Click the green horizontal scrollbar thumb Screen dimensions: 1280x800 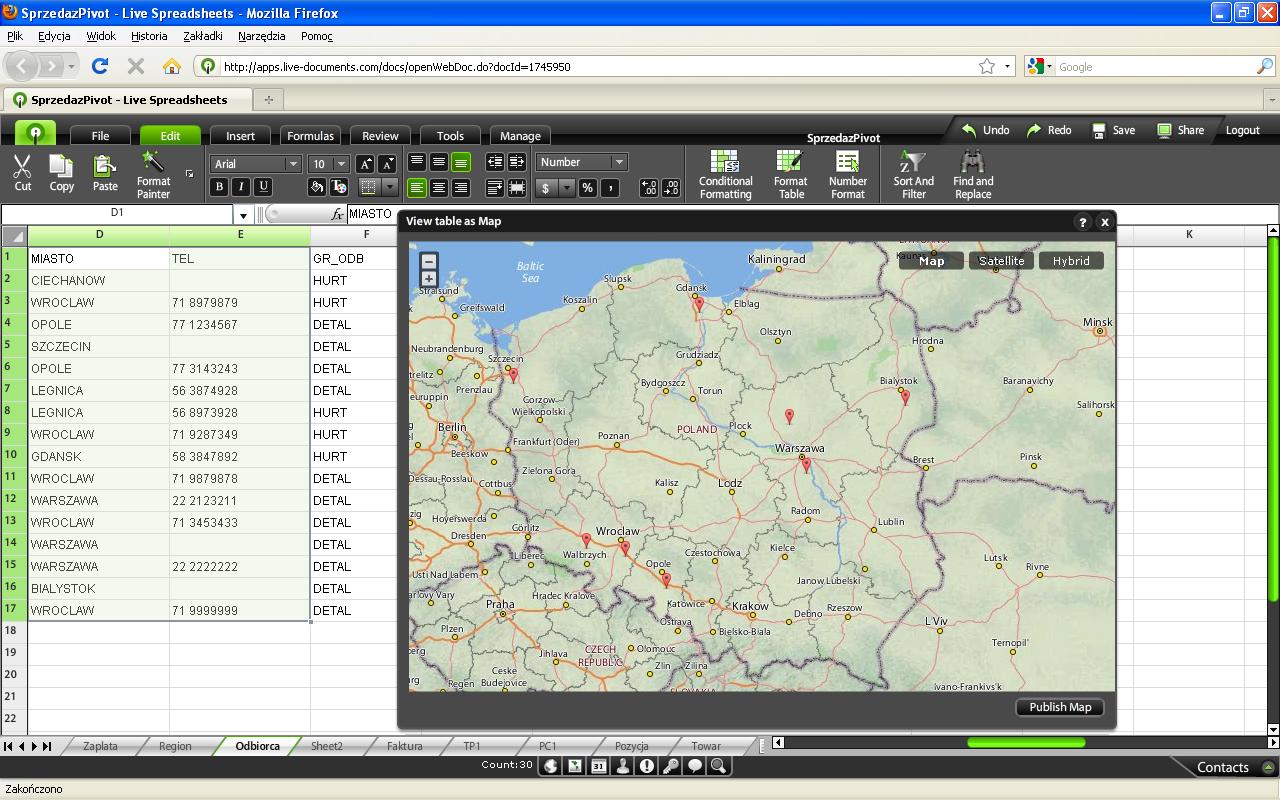click(1026, 742)
